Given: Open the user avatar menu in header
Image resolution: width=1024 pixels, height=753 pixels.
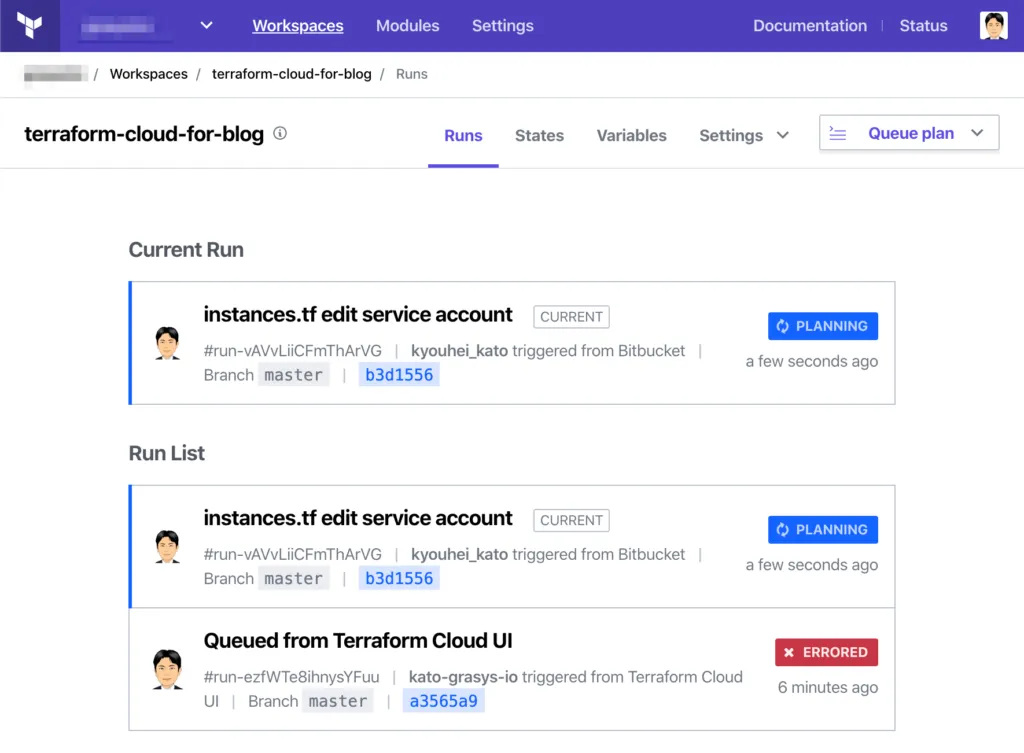Looking at the screenshot, I should 993,25.
